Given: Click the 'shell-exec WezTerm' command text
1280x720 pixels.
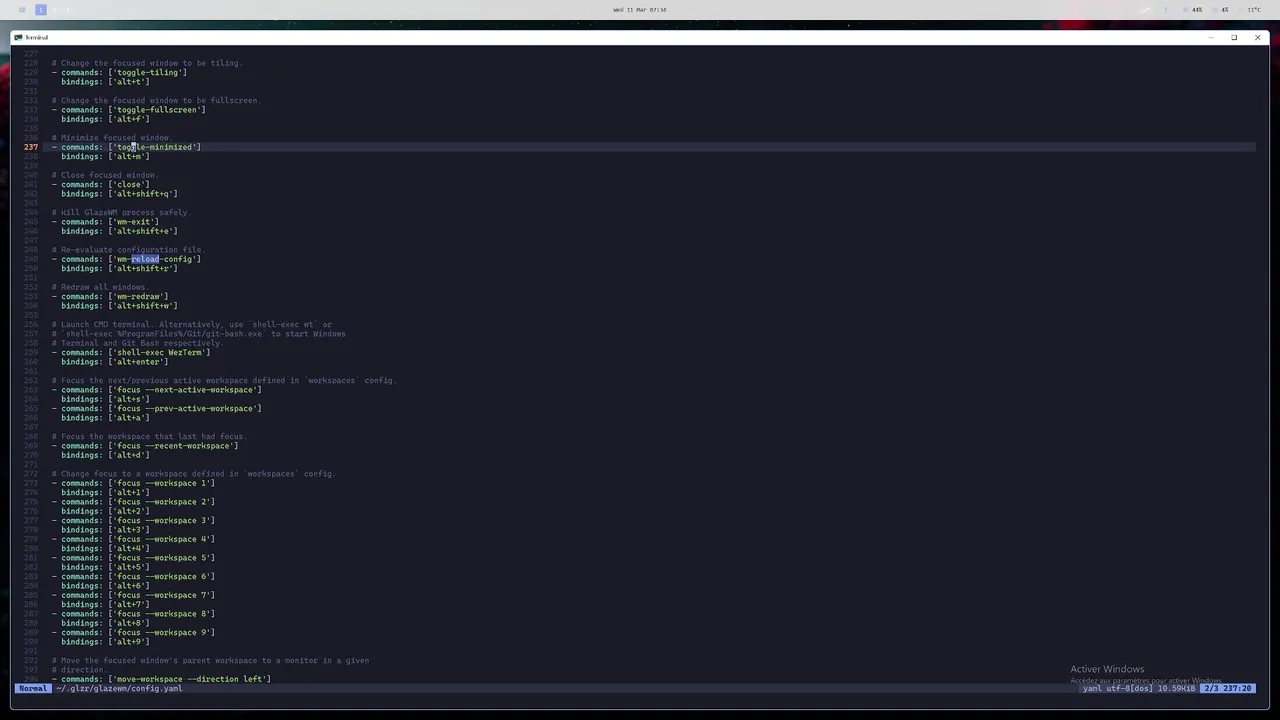Looking at the screenshot, I should pos(161,353).
